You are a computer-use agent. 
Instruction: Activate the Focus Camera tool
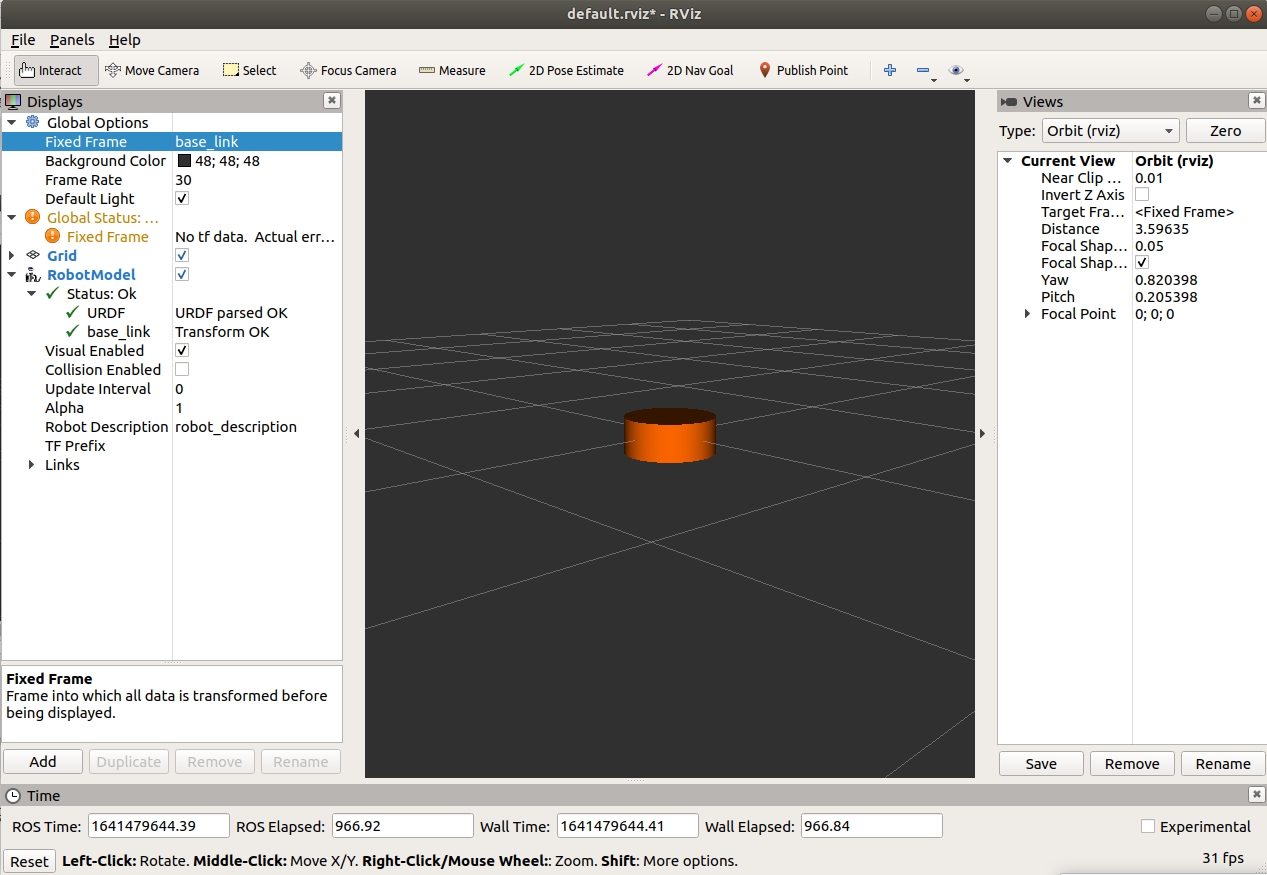coord(348,70)
